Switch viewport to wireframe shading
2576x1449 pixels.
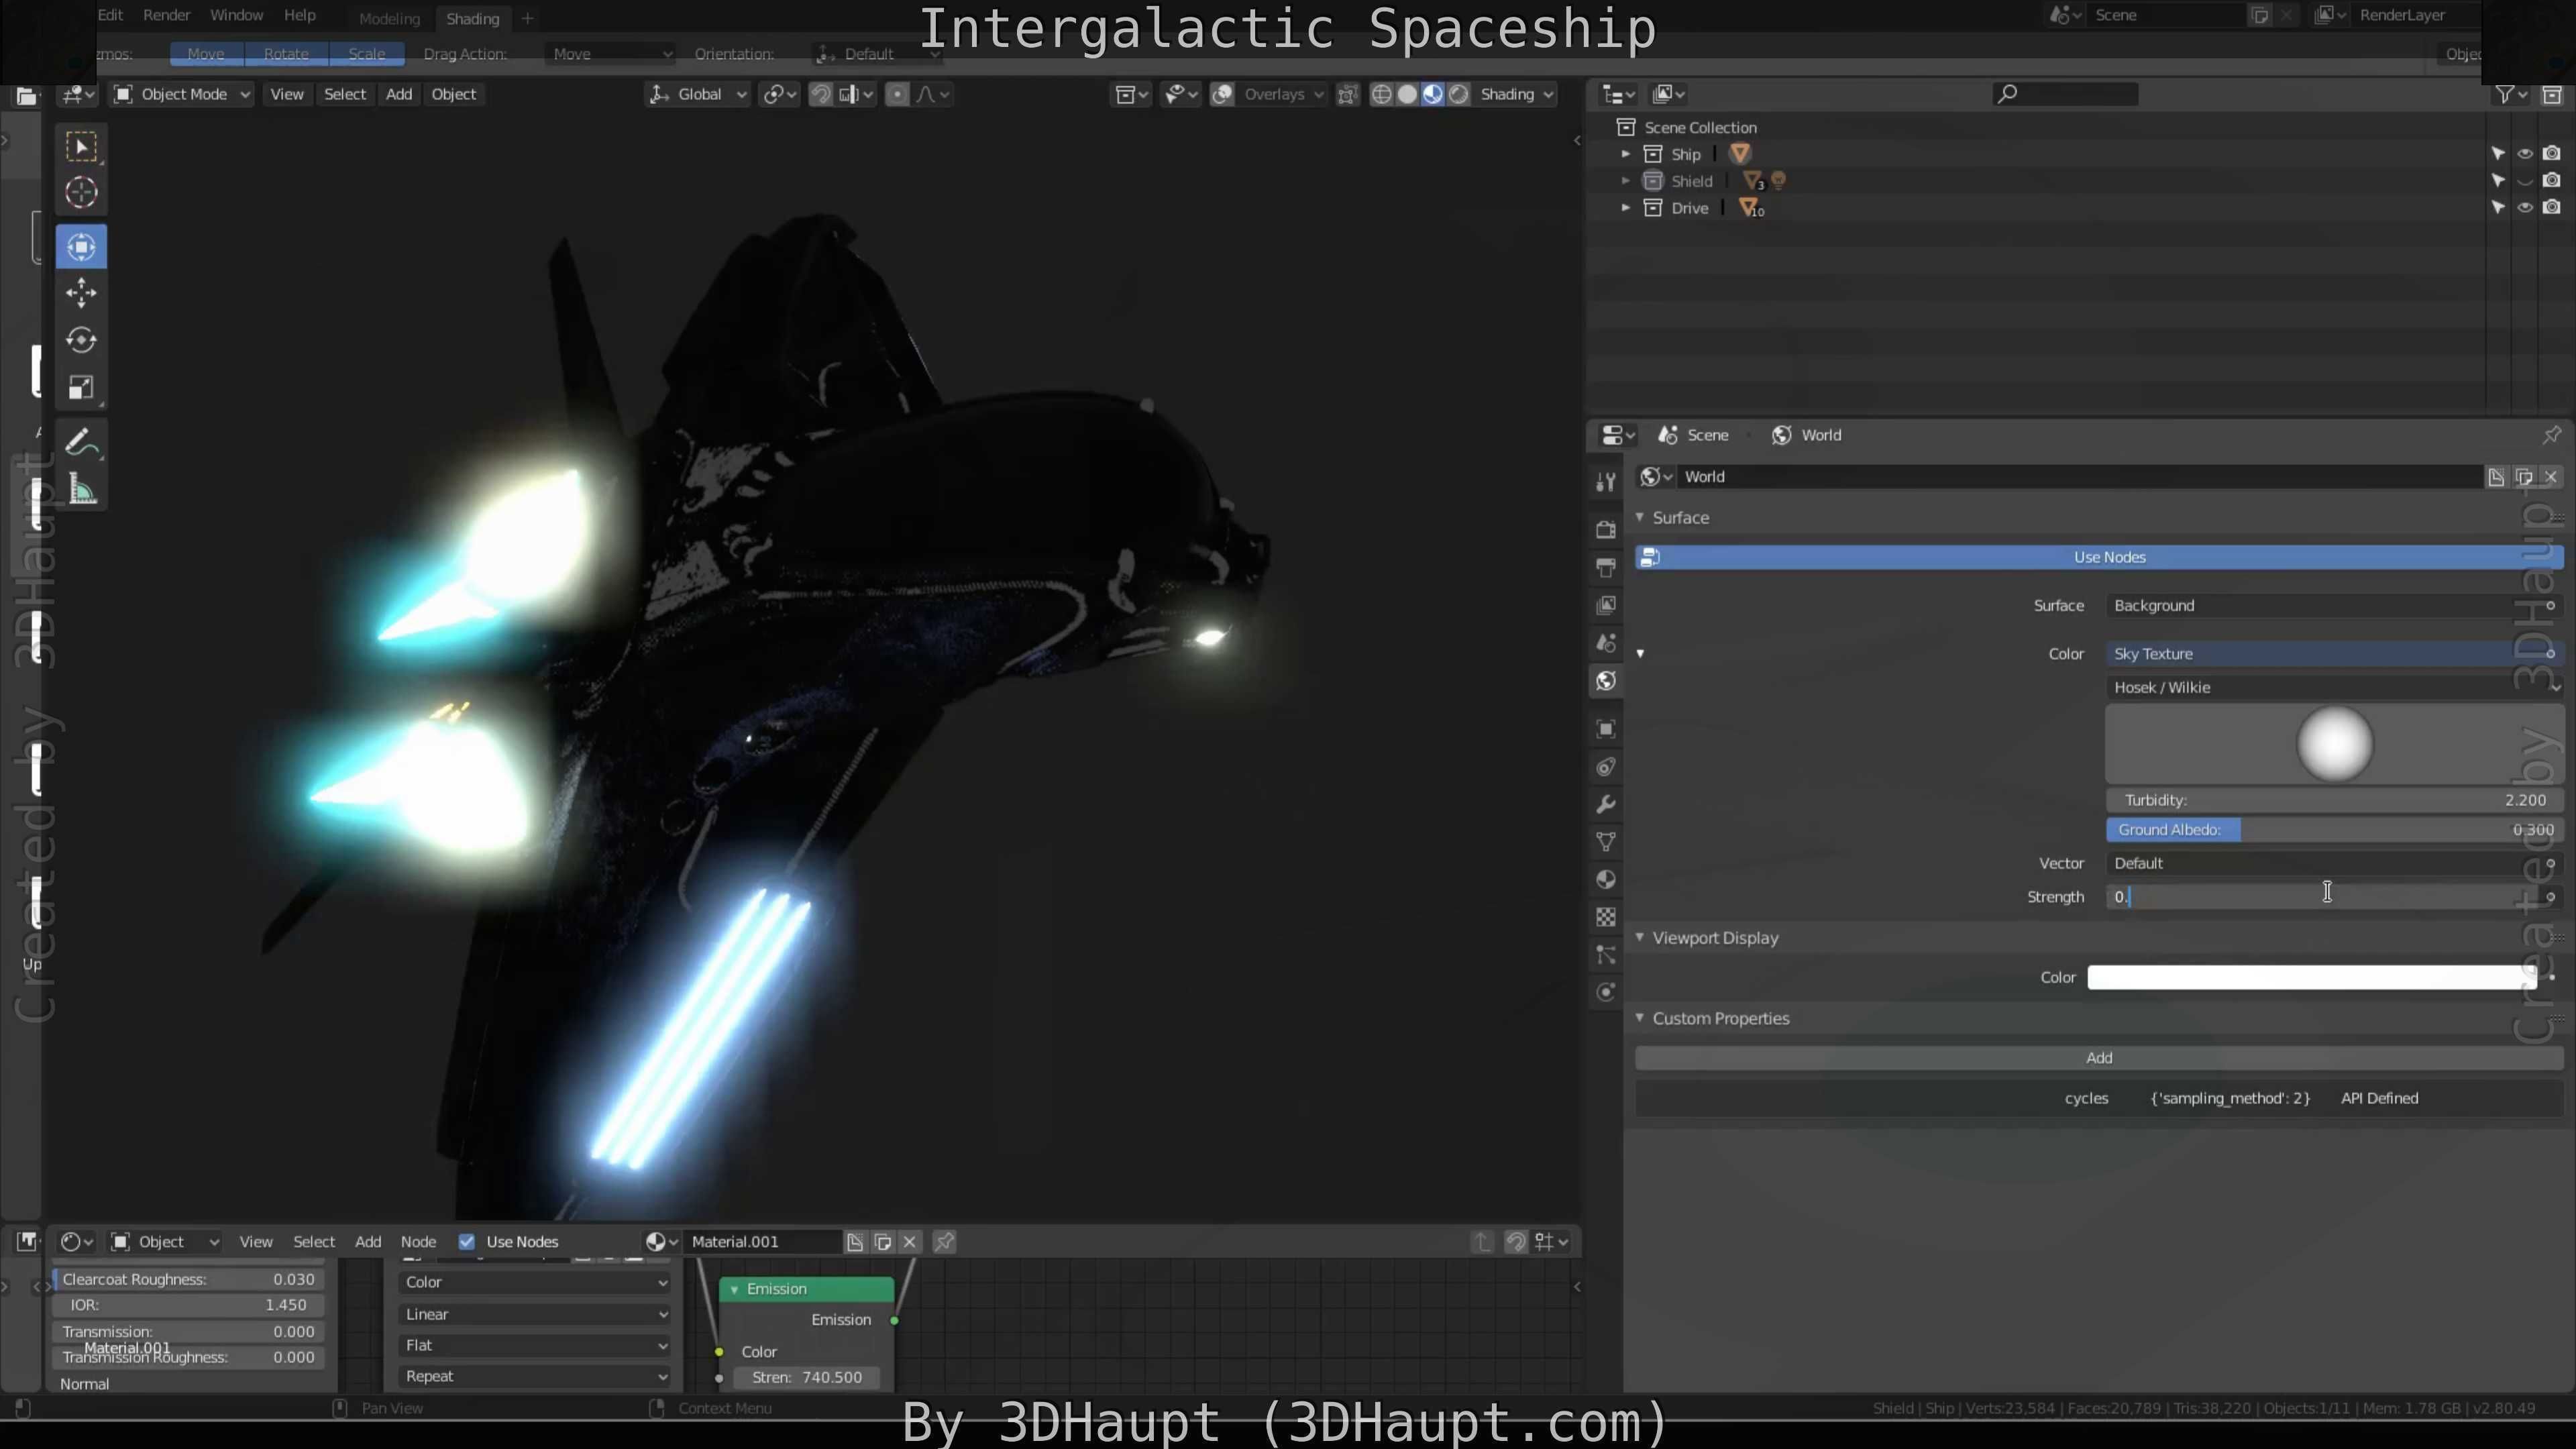1381,94
